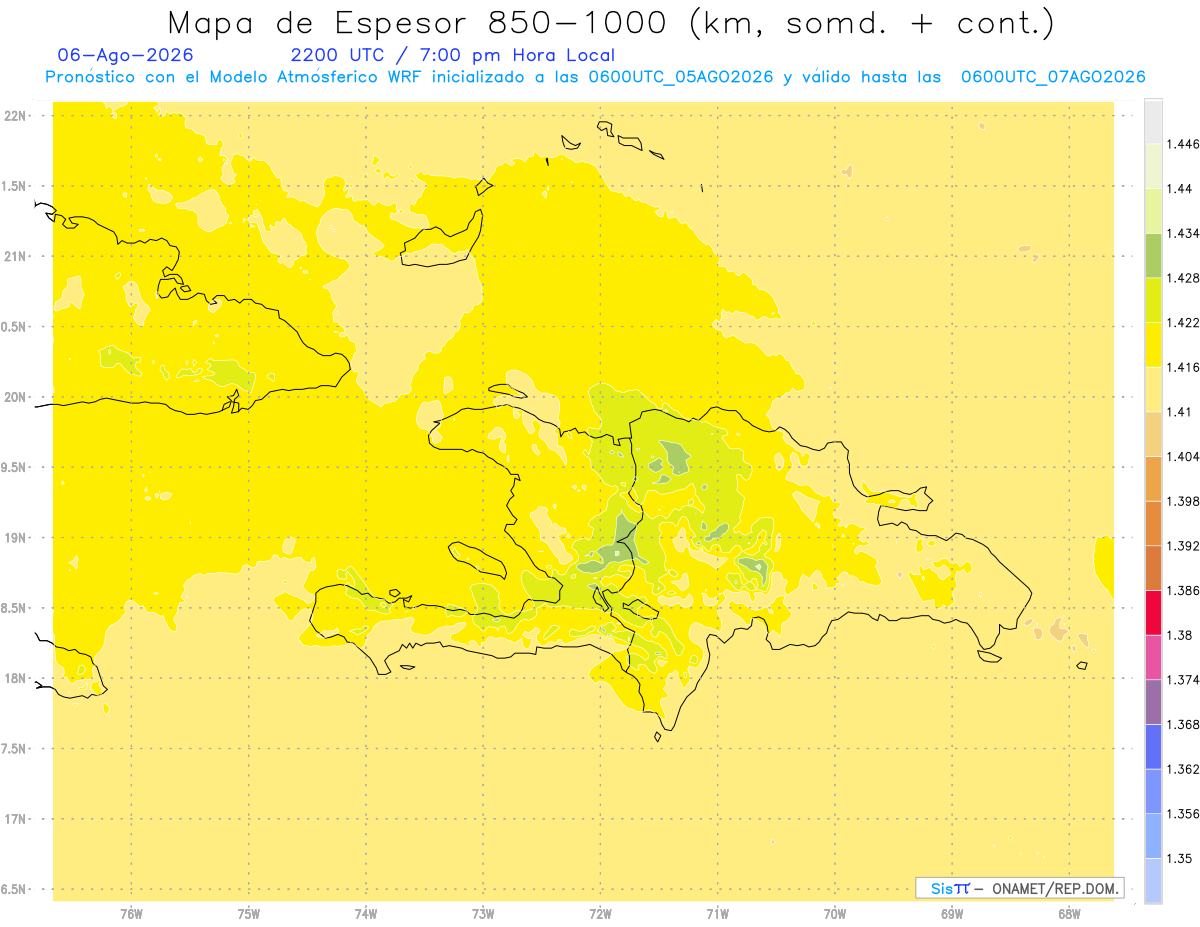Viewport: 1200px width, 927px height.
Task: Click the legend value 1.38
Action: pyautogui.click(x=1179, y=635)
